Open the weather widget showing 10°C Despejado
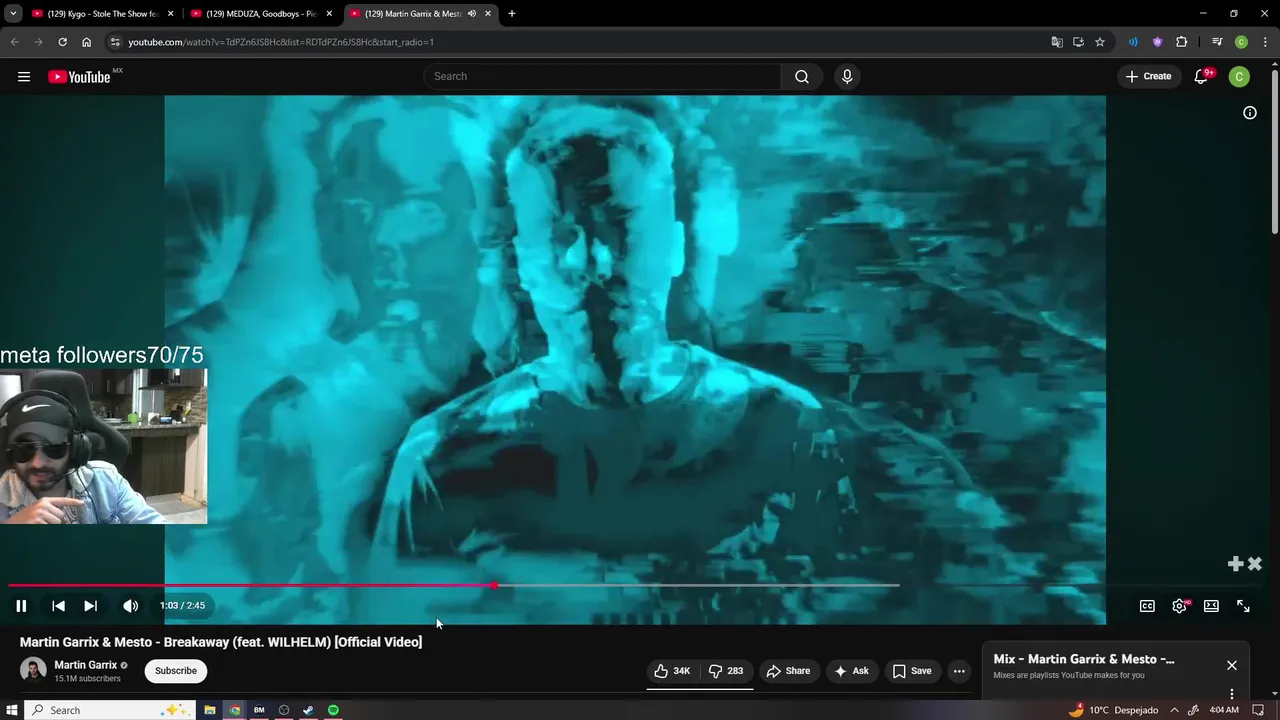Image resolution: width=1280 pixels, height=720 pixels. (x=1113, y=710)
